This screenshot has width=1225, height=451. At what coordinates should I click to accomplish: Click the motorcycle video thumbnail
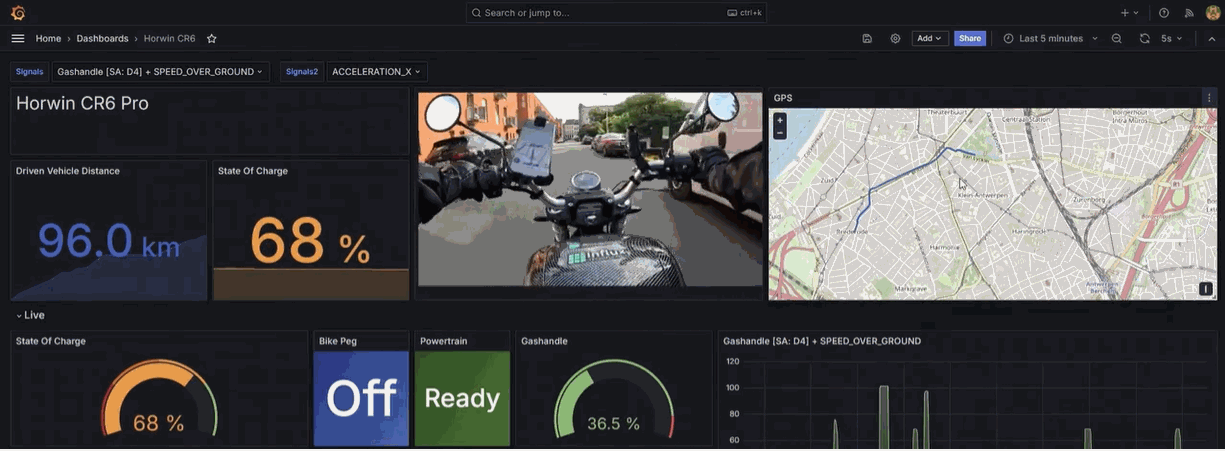[x=590, y=190]
